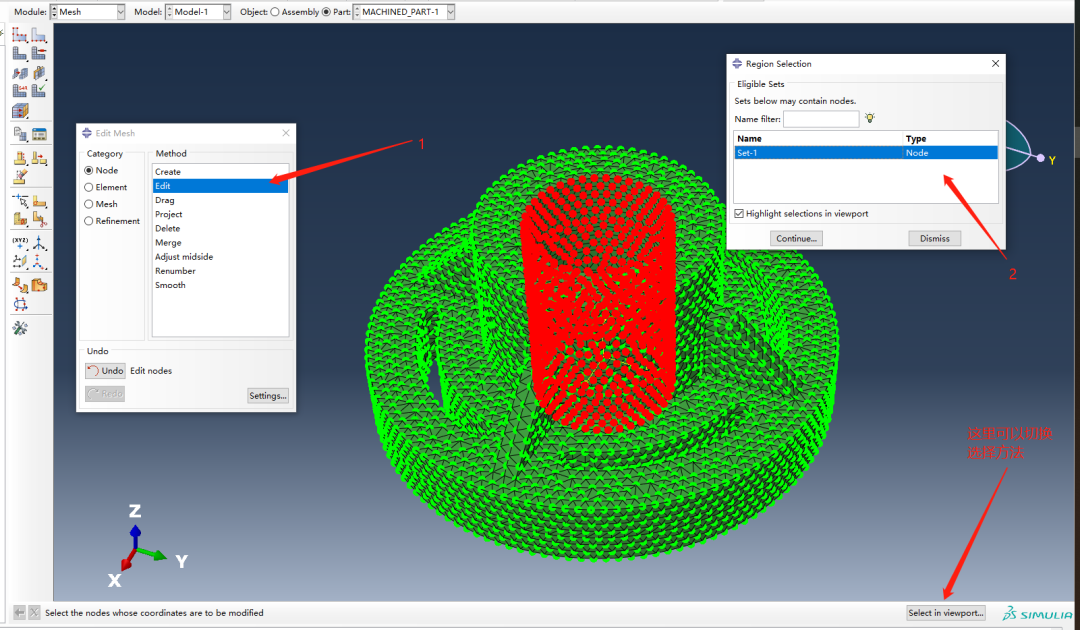
Task: Select Virtual Topology Combine Edges icon
Action: click(39, 159)
